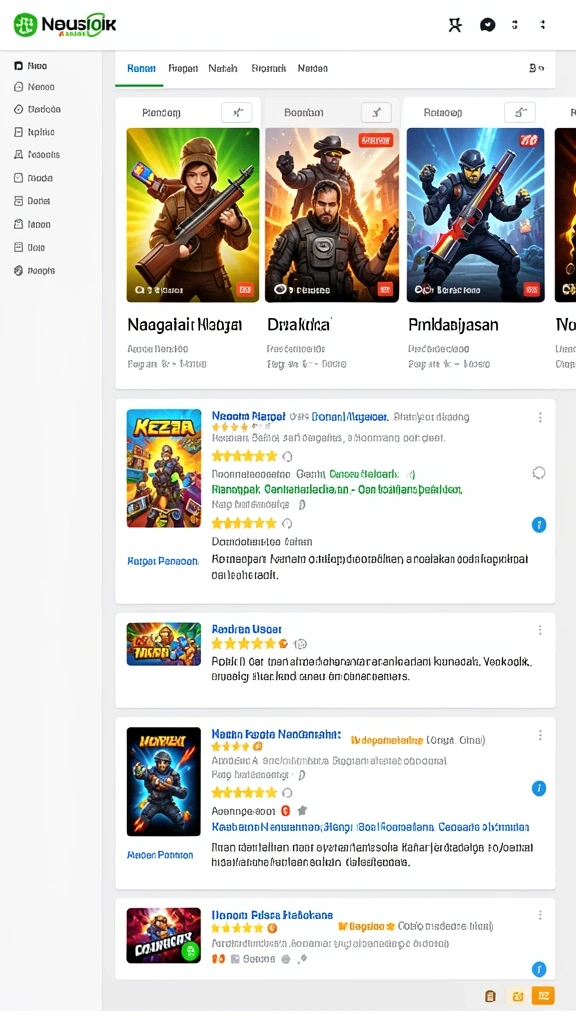576x1024 pixels.
Task: Click the red badge at bottom of the Drakidca card image
Action: click(385, 289)
